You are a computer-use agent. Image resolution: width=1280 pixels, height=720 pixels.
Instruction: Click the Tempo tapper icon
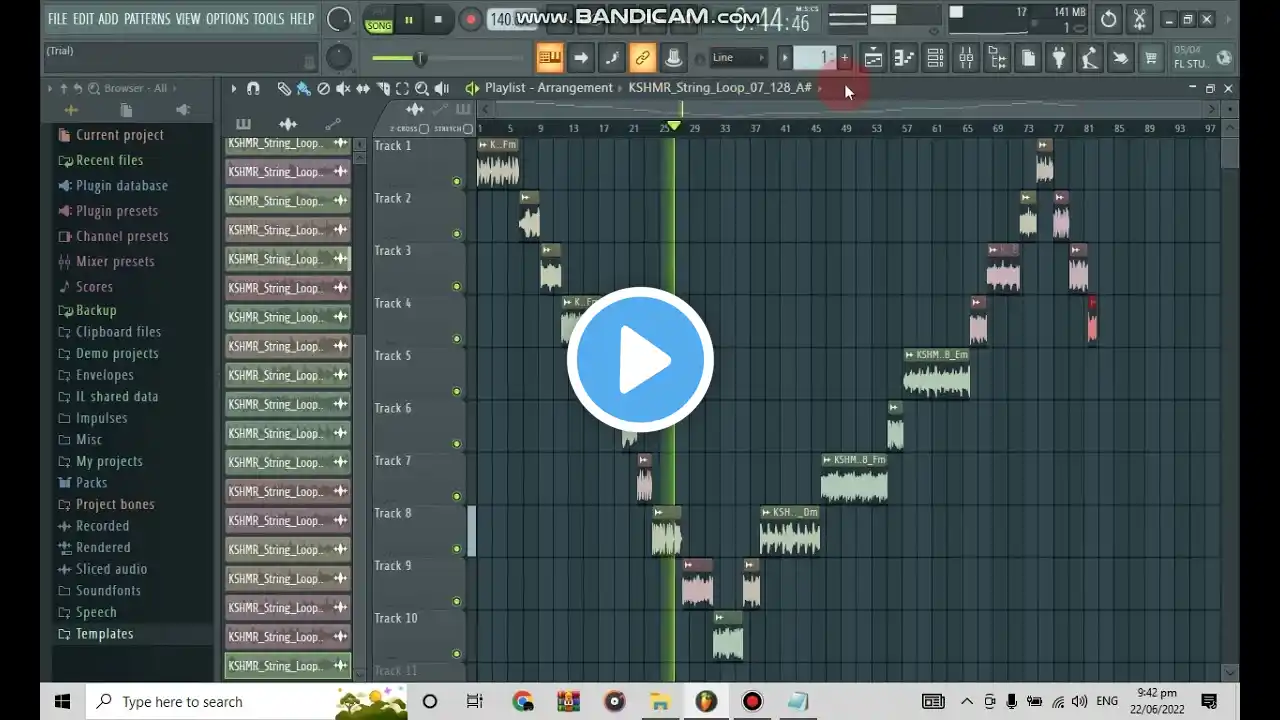click(x=1090, y=58)
